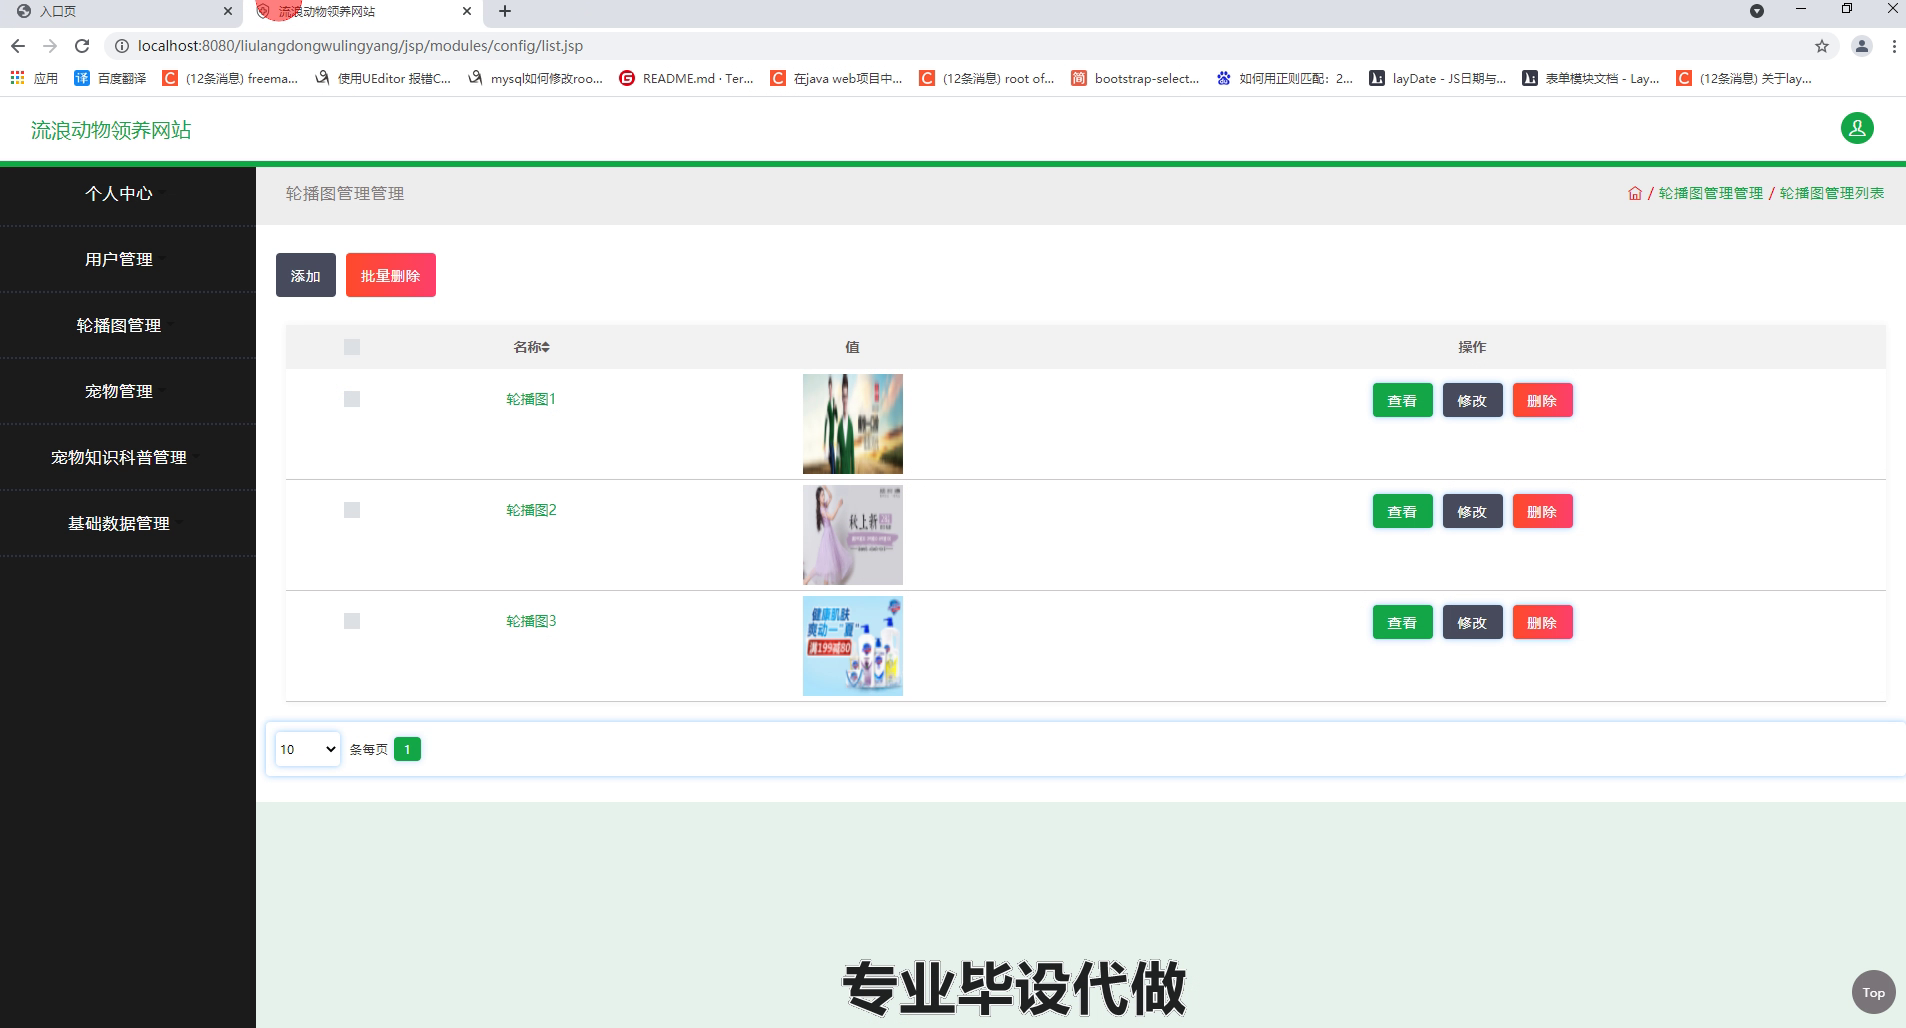
Task: Click the 操作 column header
Action: click(1472, 347)
